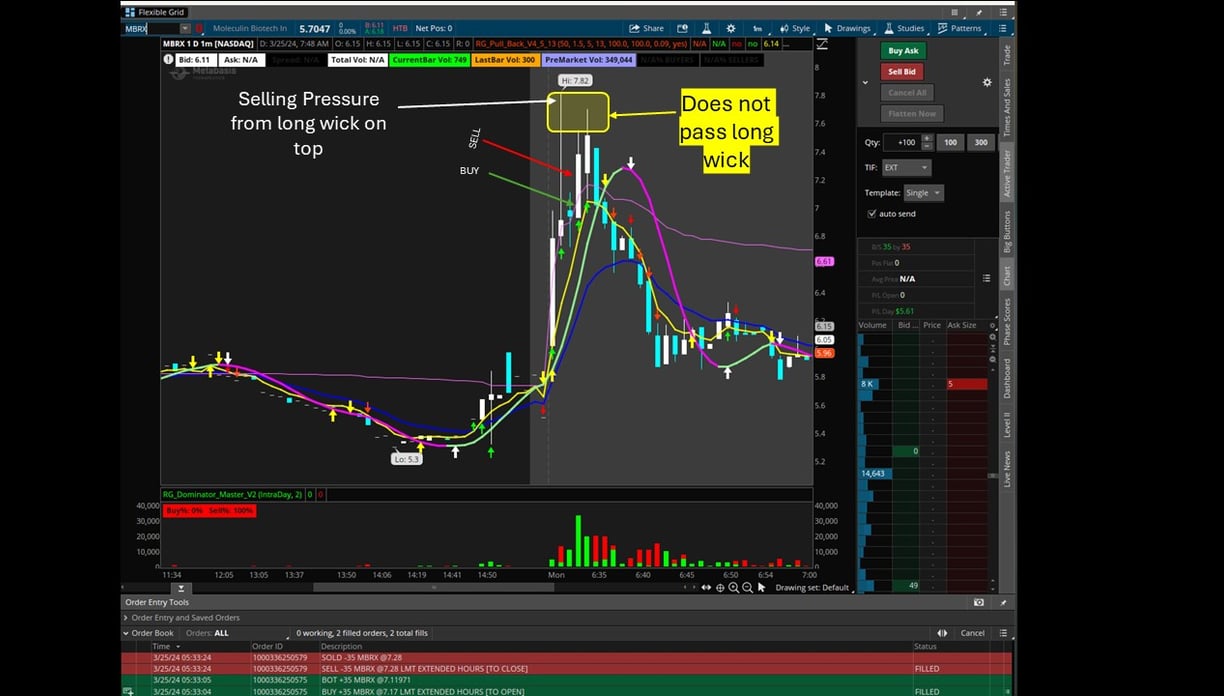
Task: Click the pan arrows tool below chart
Action: [706, 588]
